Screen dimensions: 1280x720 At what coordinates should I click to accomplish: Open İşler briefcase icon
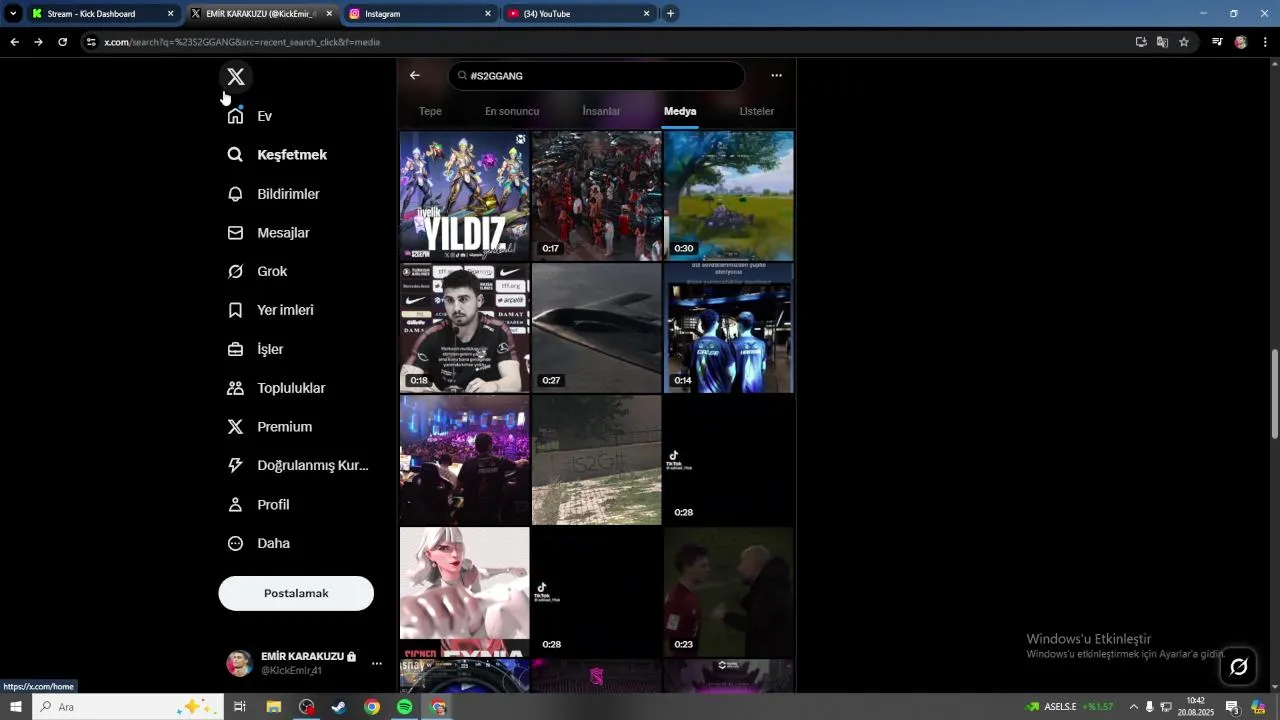pyautogui.click(x=235, y=349)
